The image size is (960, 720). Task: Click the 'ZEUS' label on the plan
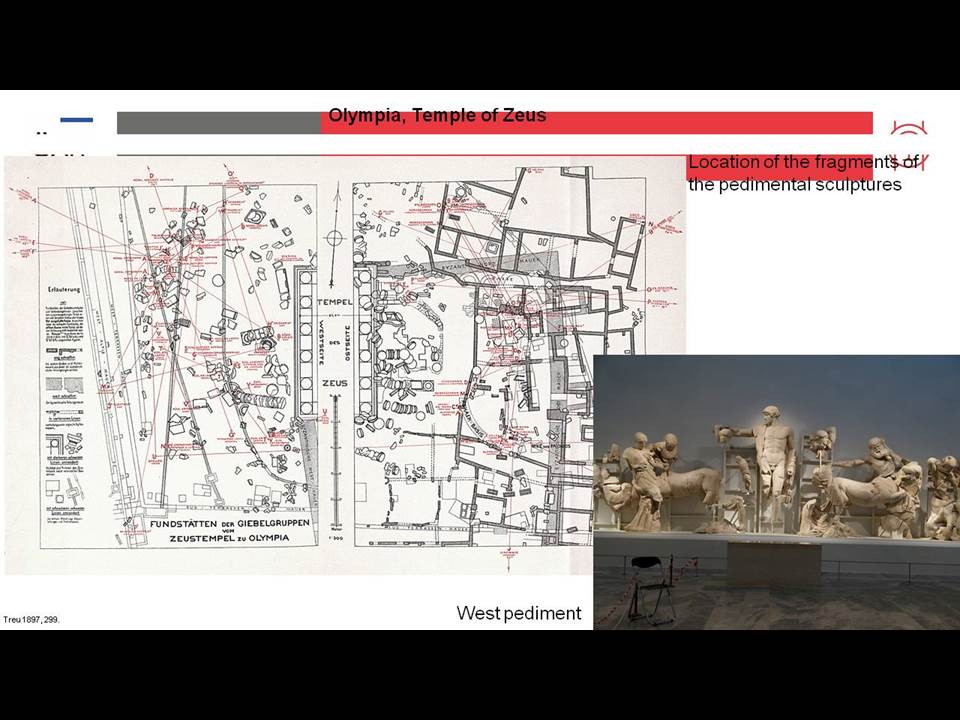point(335,383)
